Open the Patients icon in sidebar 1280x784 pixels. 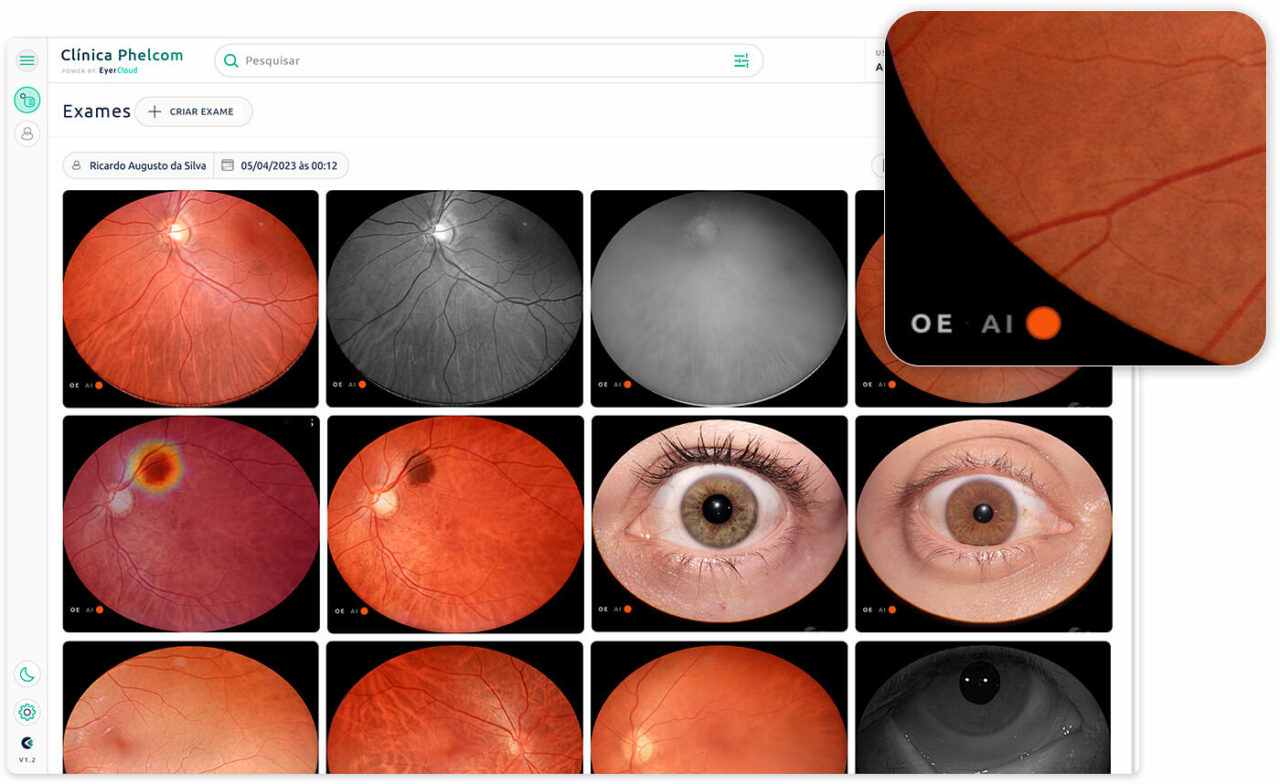27,133
